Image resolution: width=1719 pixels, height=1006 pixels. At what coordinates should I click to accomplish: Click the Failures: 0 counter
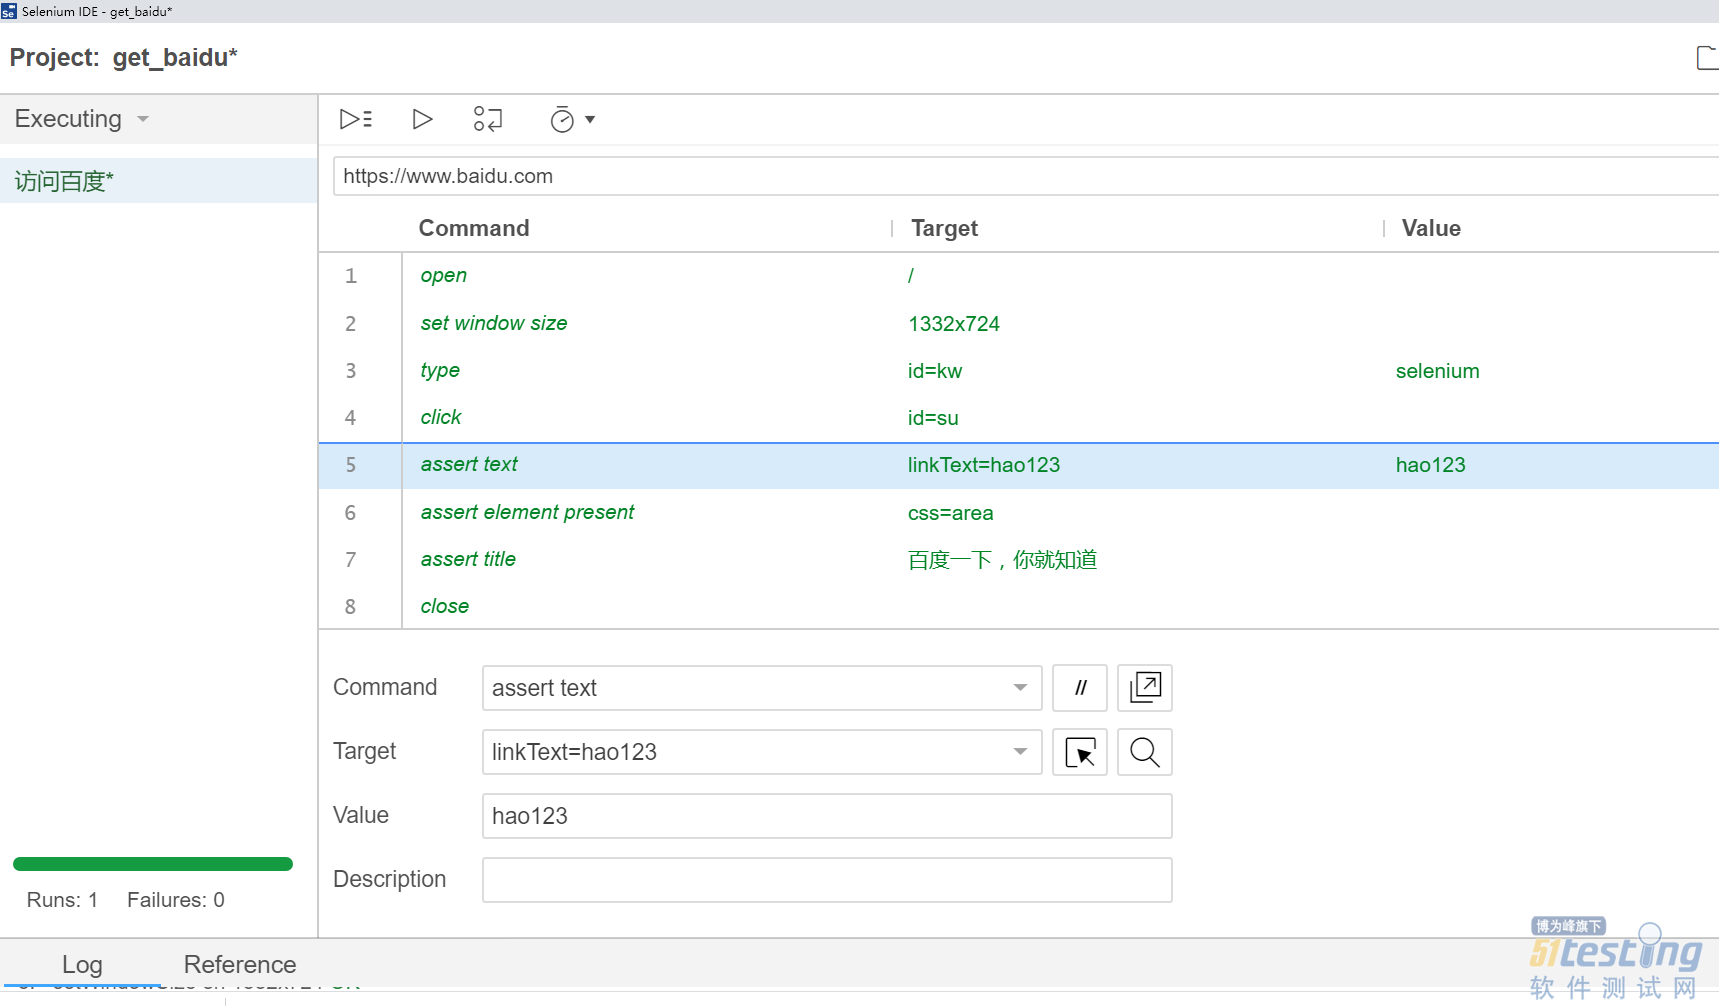[176, 900]
